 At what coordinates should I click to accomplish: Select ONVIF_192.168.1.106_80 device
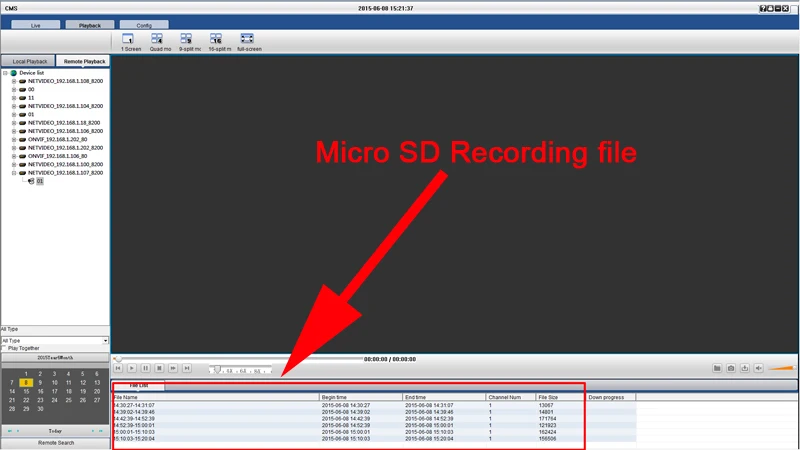(57, 156)
